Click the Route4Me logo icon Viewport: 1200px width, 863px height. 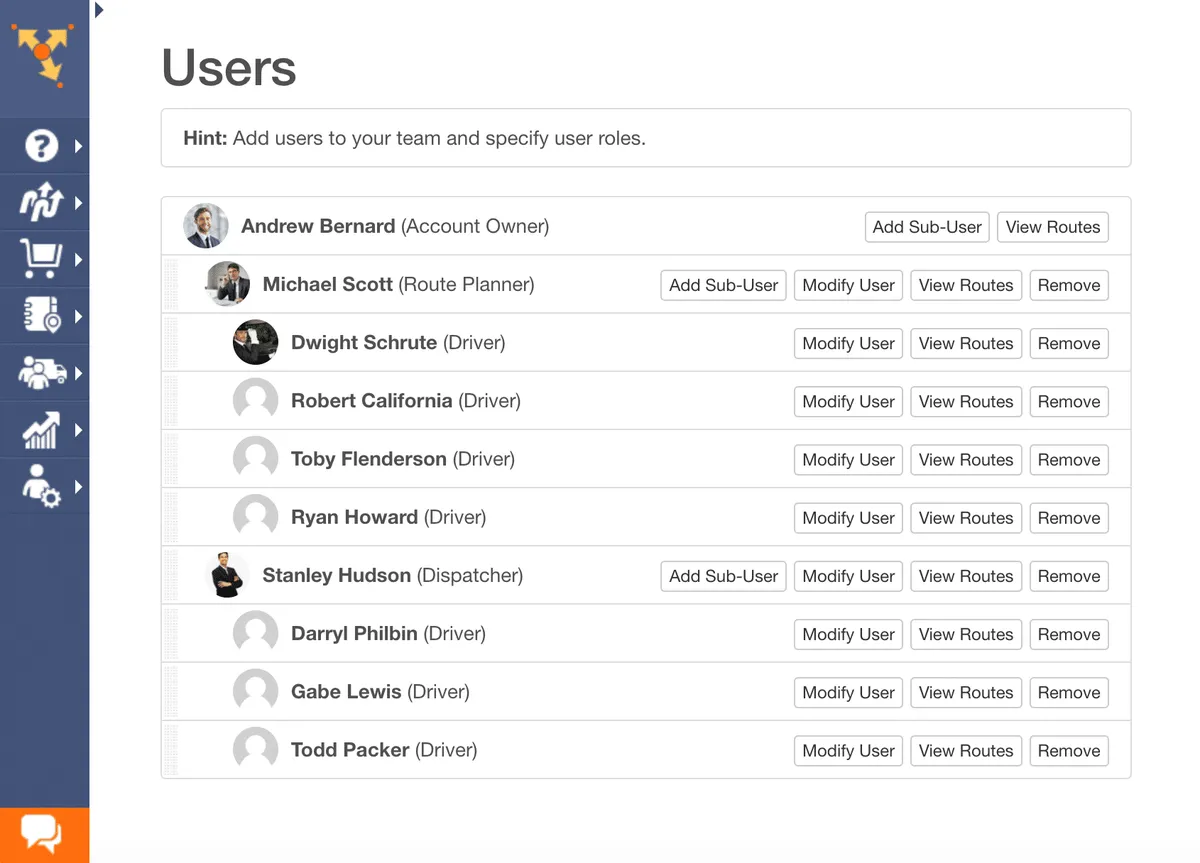coord(42,55)
